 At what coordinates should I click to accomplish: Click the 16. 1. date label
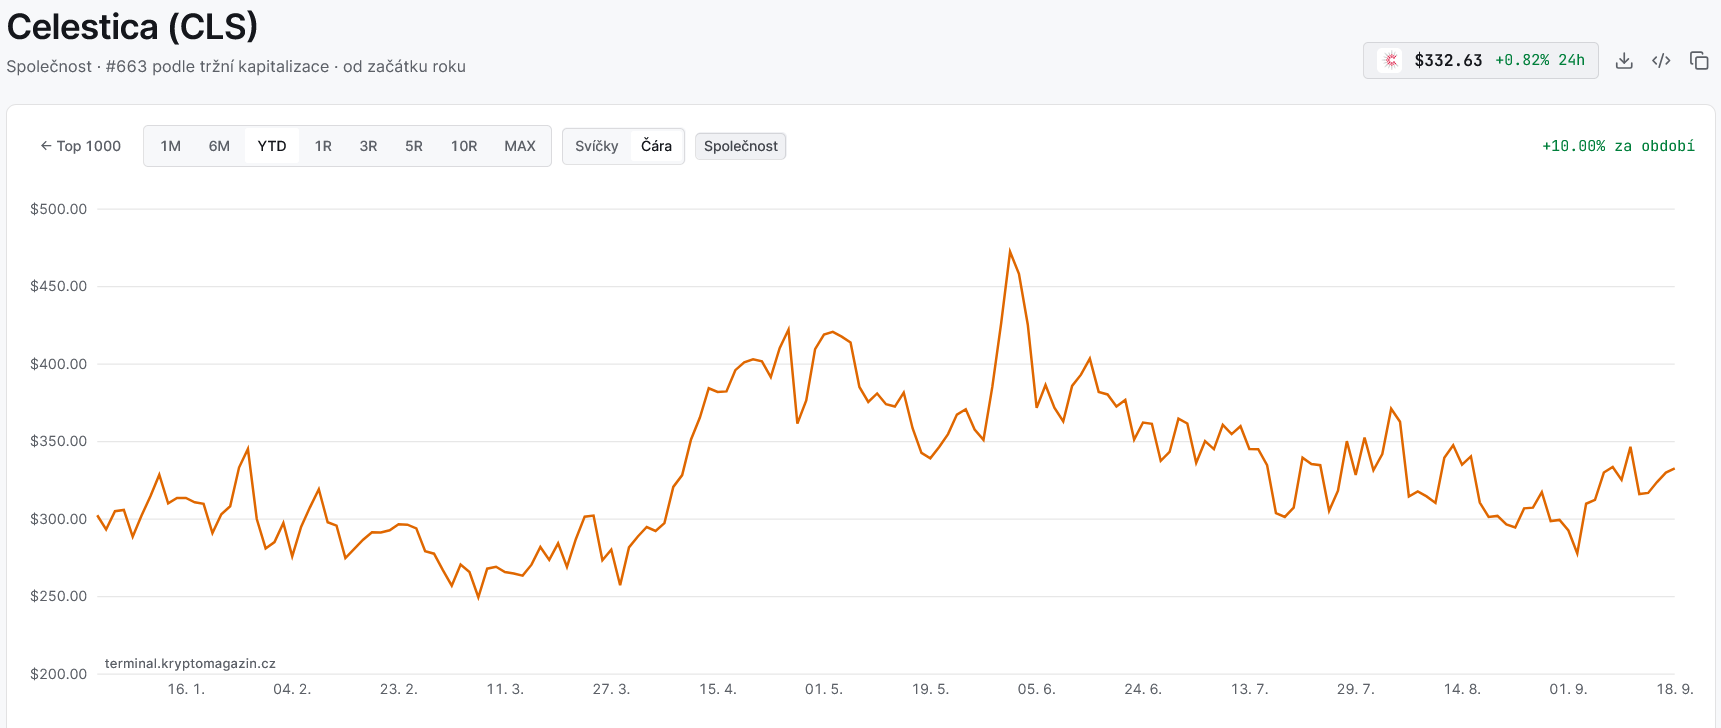coord(186,689)
